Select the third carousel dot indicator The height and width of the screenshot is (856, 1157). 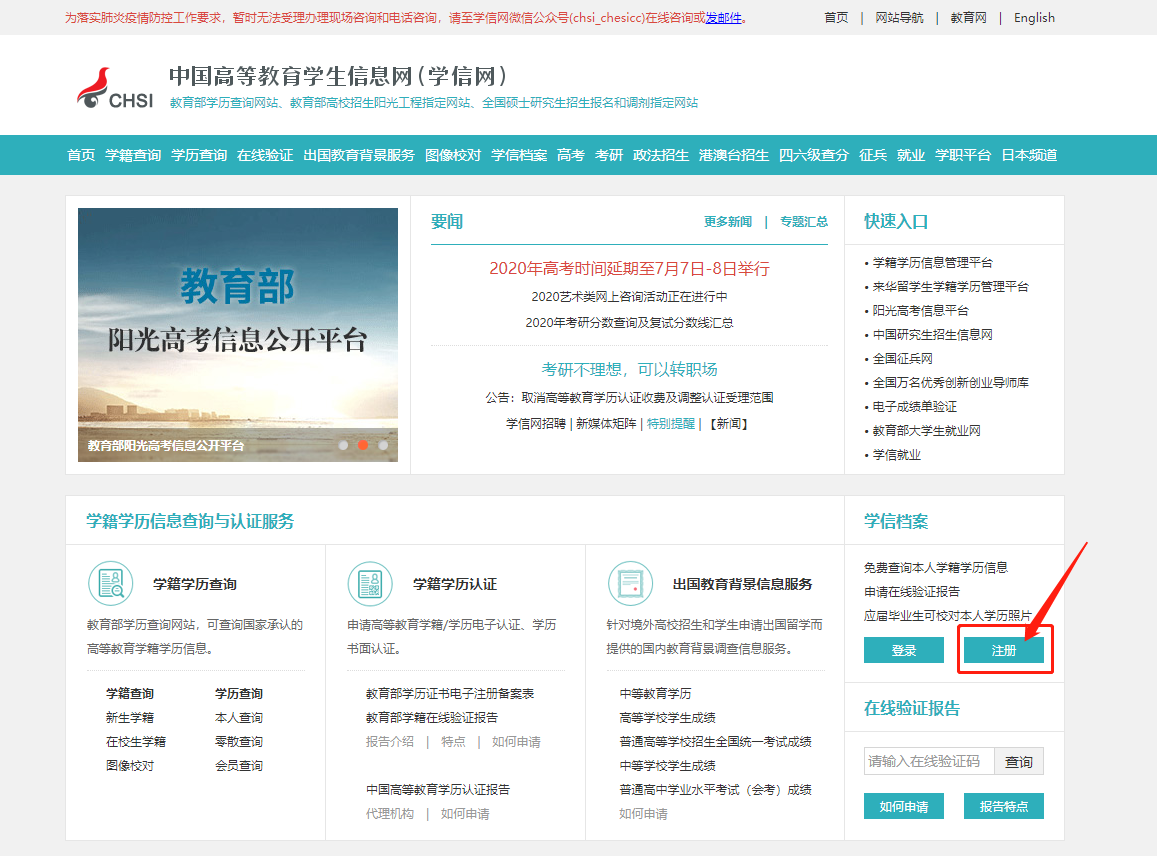(x=383, y=445)
